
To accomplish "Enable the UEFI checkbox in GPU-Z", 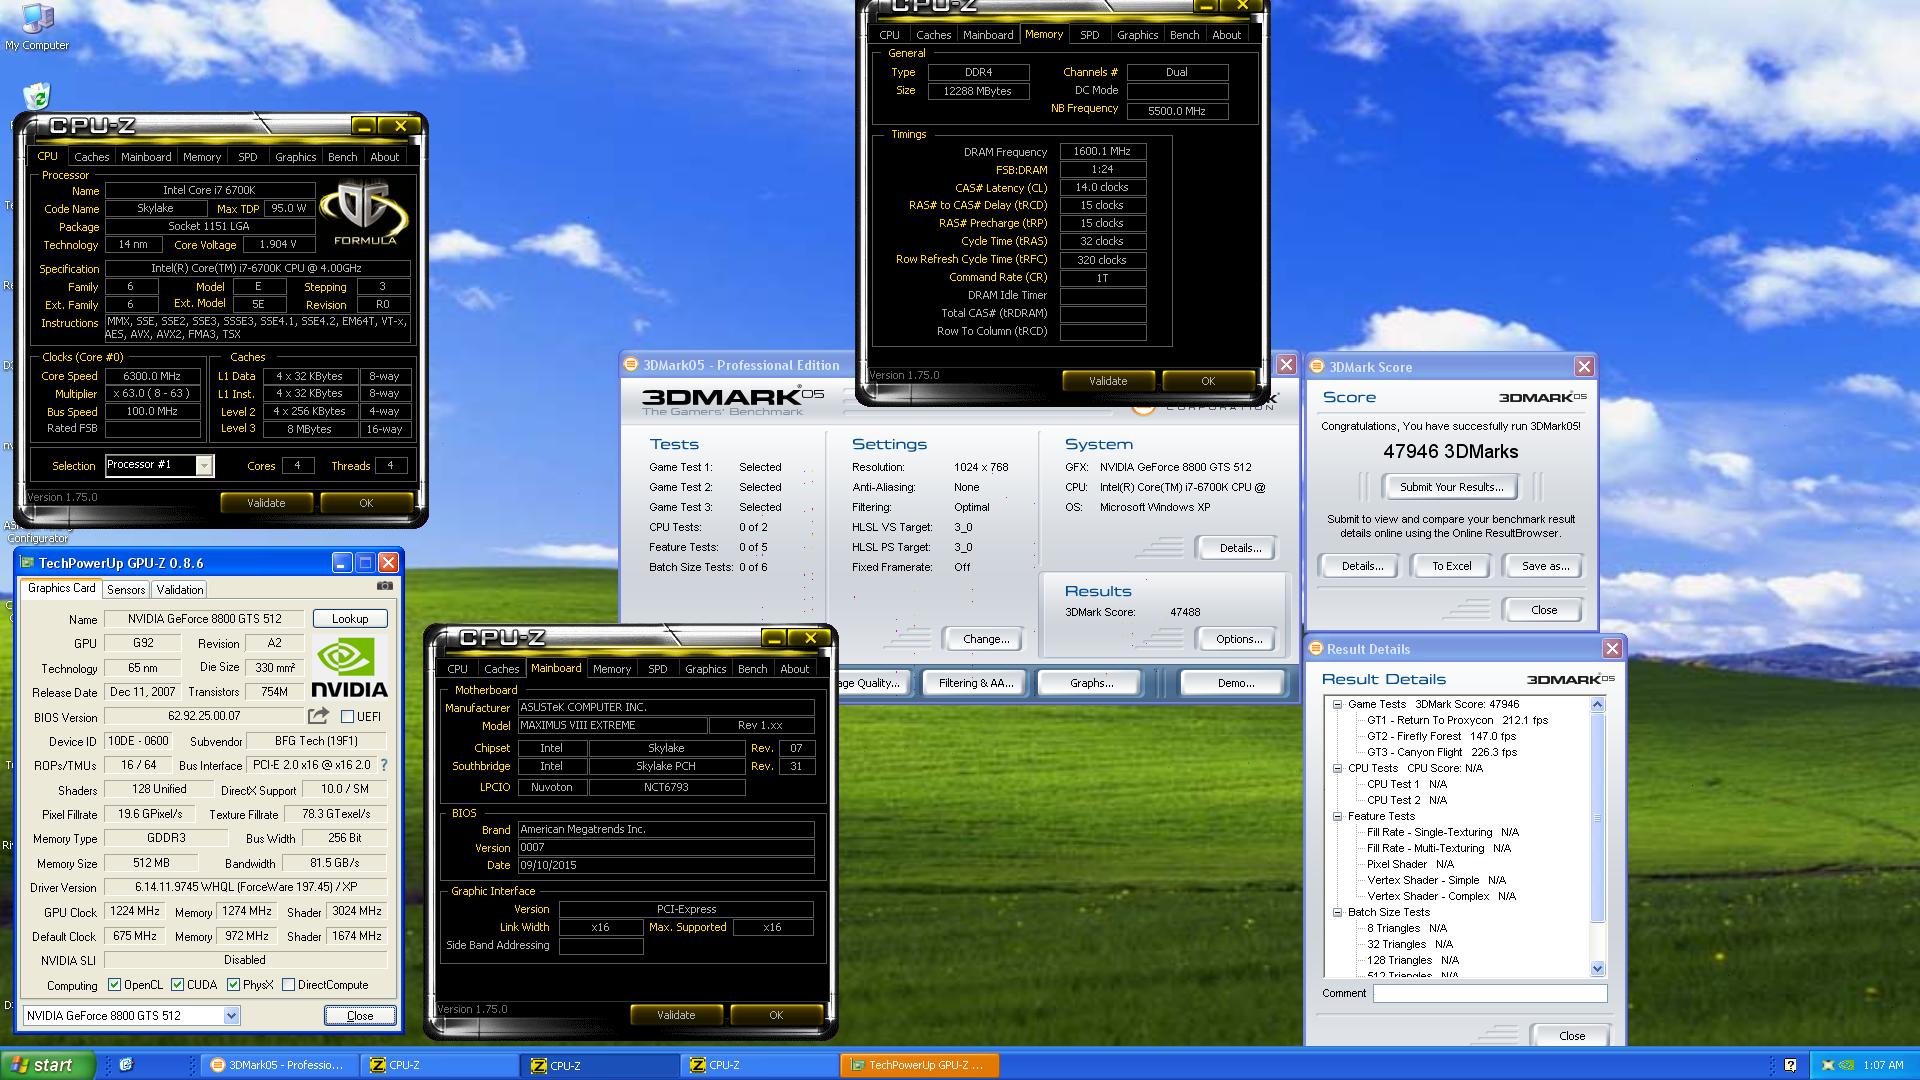I will pyautogui.click(x=347, y=716).
